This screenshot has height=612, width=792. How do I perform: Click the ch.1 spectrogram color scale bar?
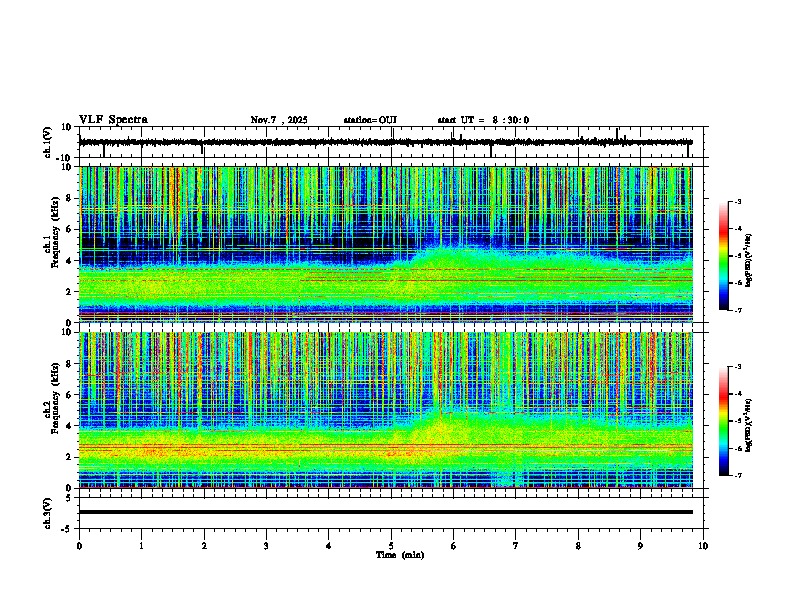[x=724, y=256]
